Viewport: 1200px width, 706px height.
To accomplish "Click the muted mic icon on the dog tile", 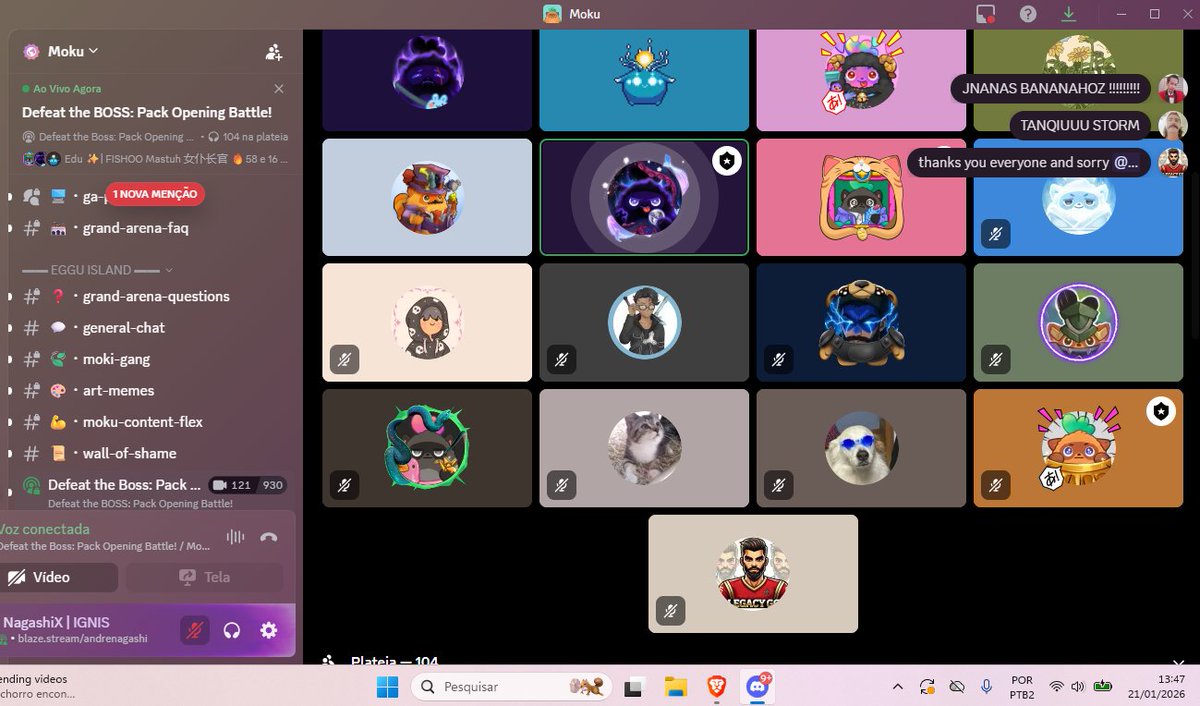I will click(779, 485).
